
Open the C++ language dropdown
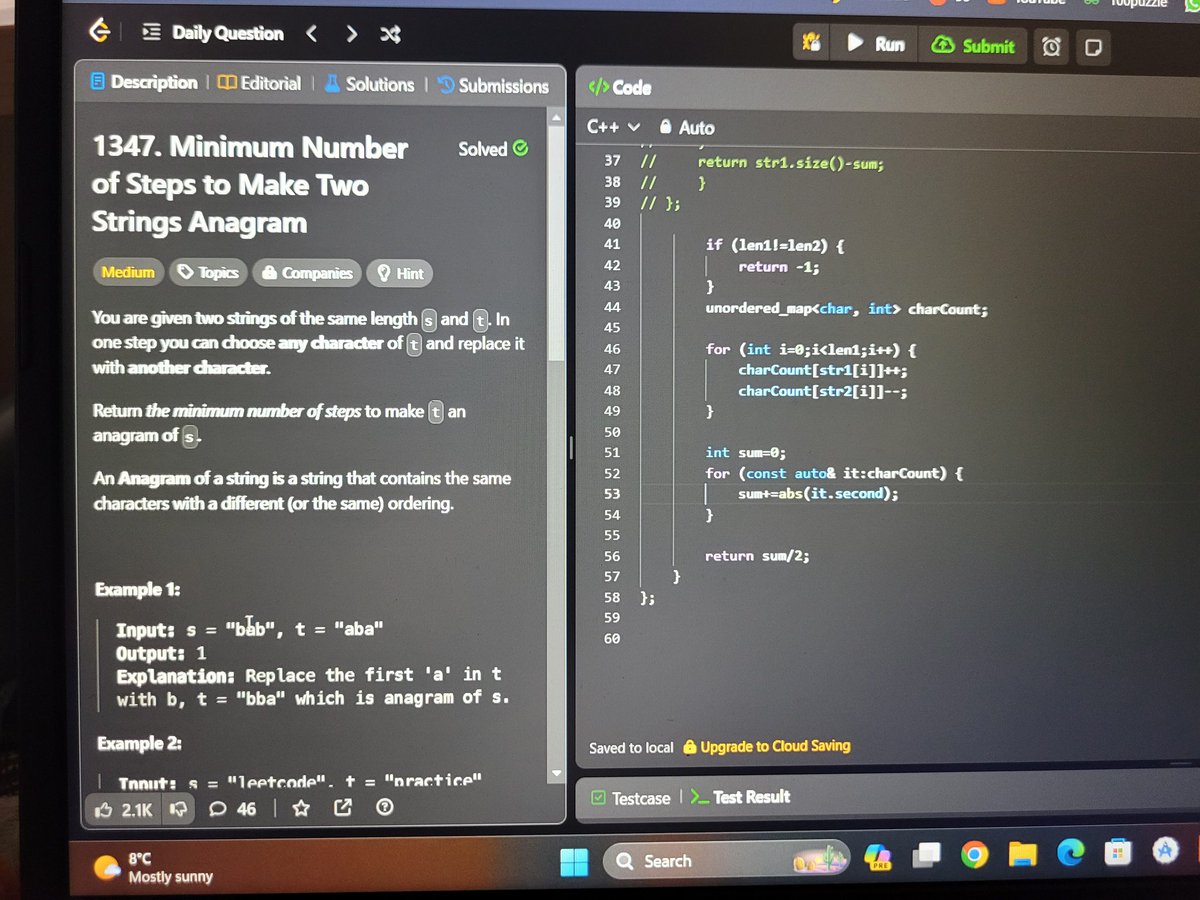coord(613,127)
